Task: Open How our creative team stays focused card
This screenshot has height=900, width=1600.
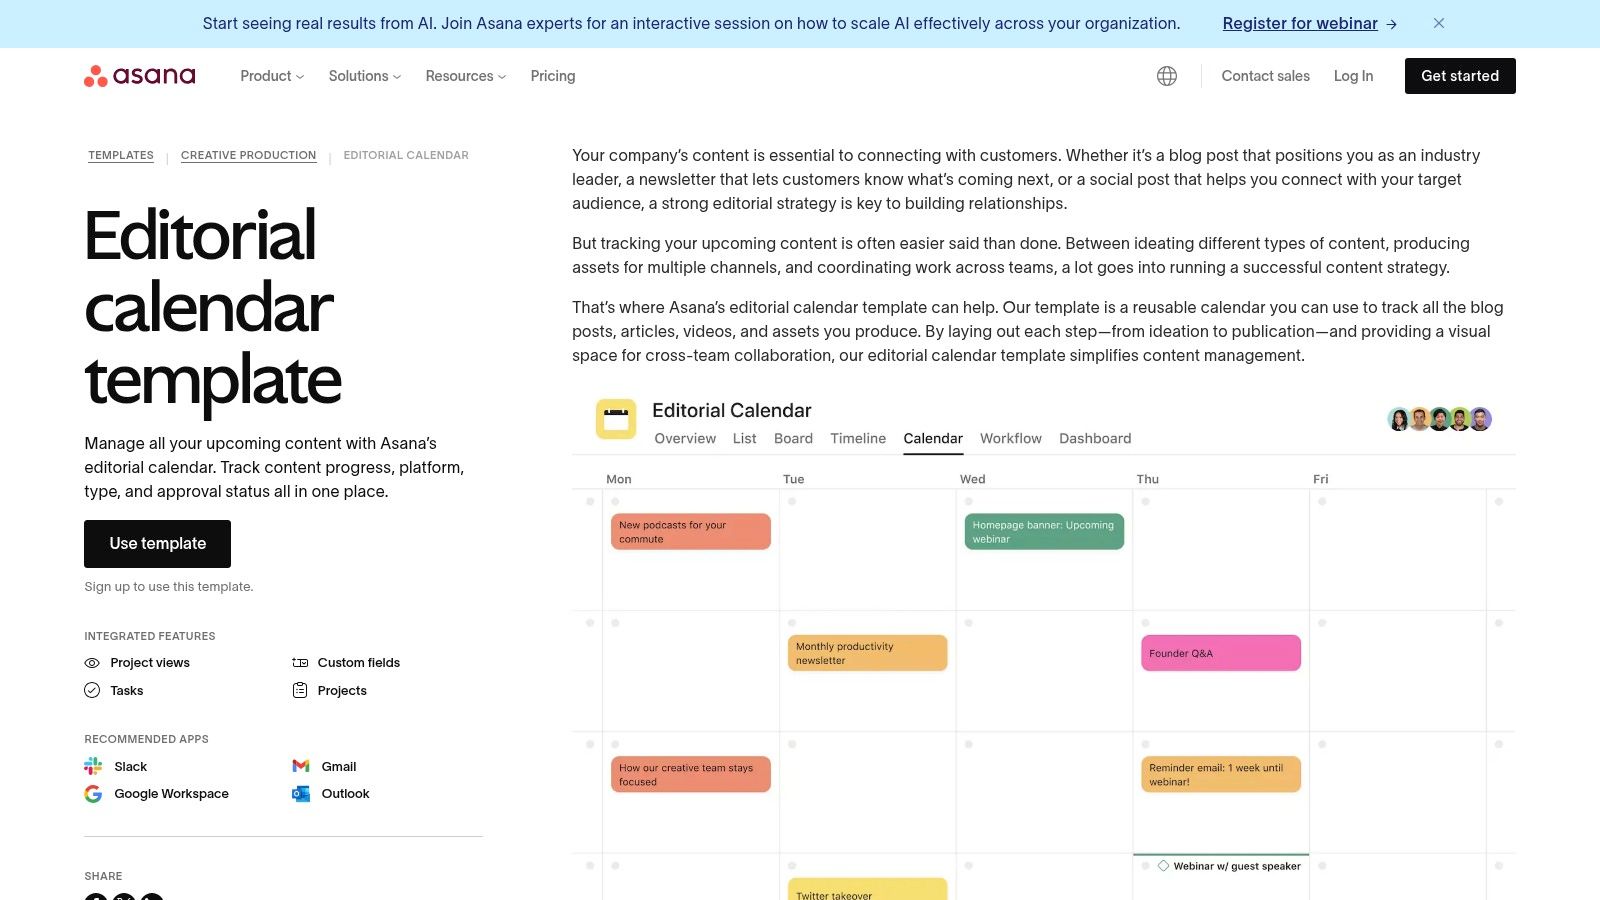Action: point(691,774)
